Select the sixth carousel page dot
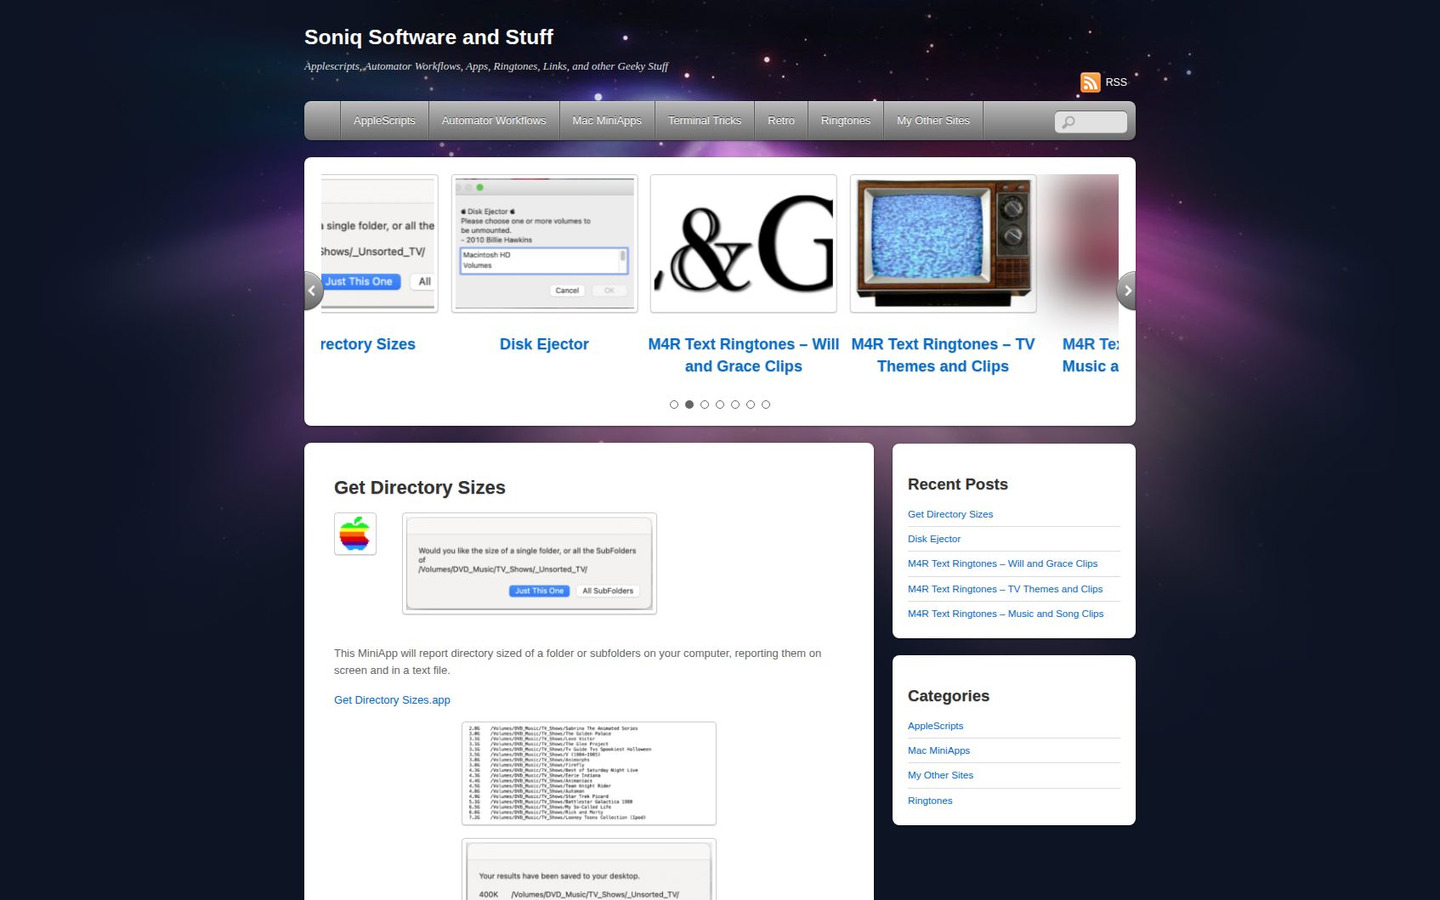Screen dimensions: 1440x900 [751, 405]
